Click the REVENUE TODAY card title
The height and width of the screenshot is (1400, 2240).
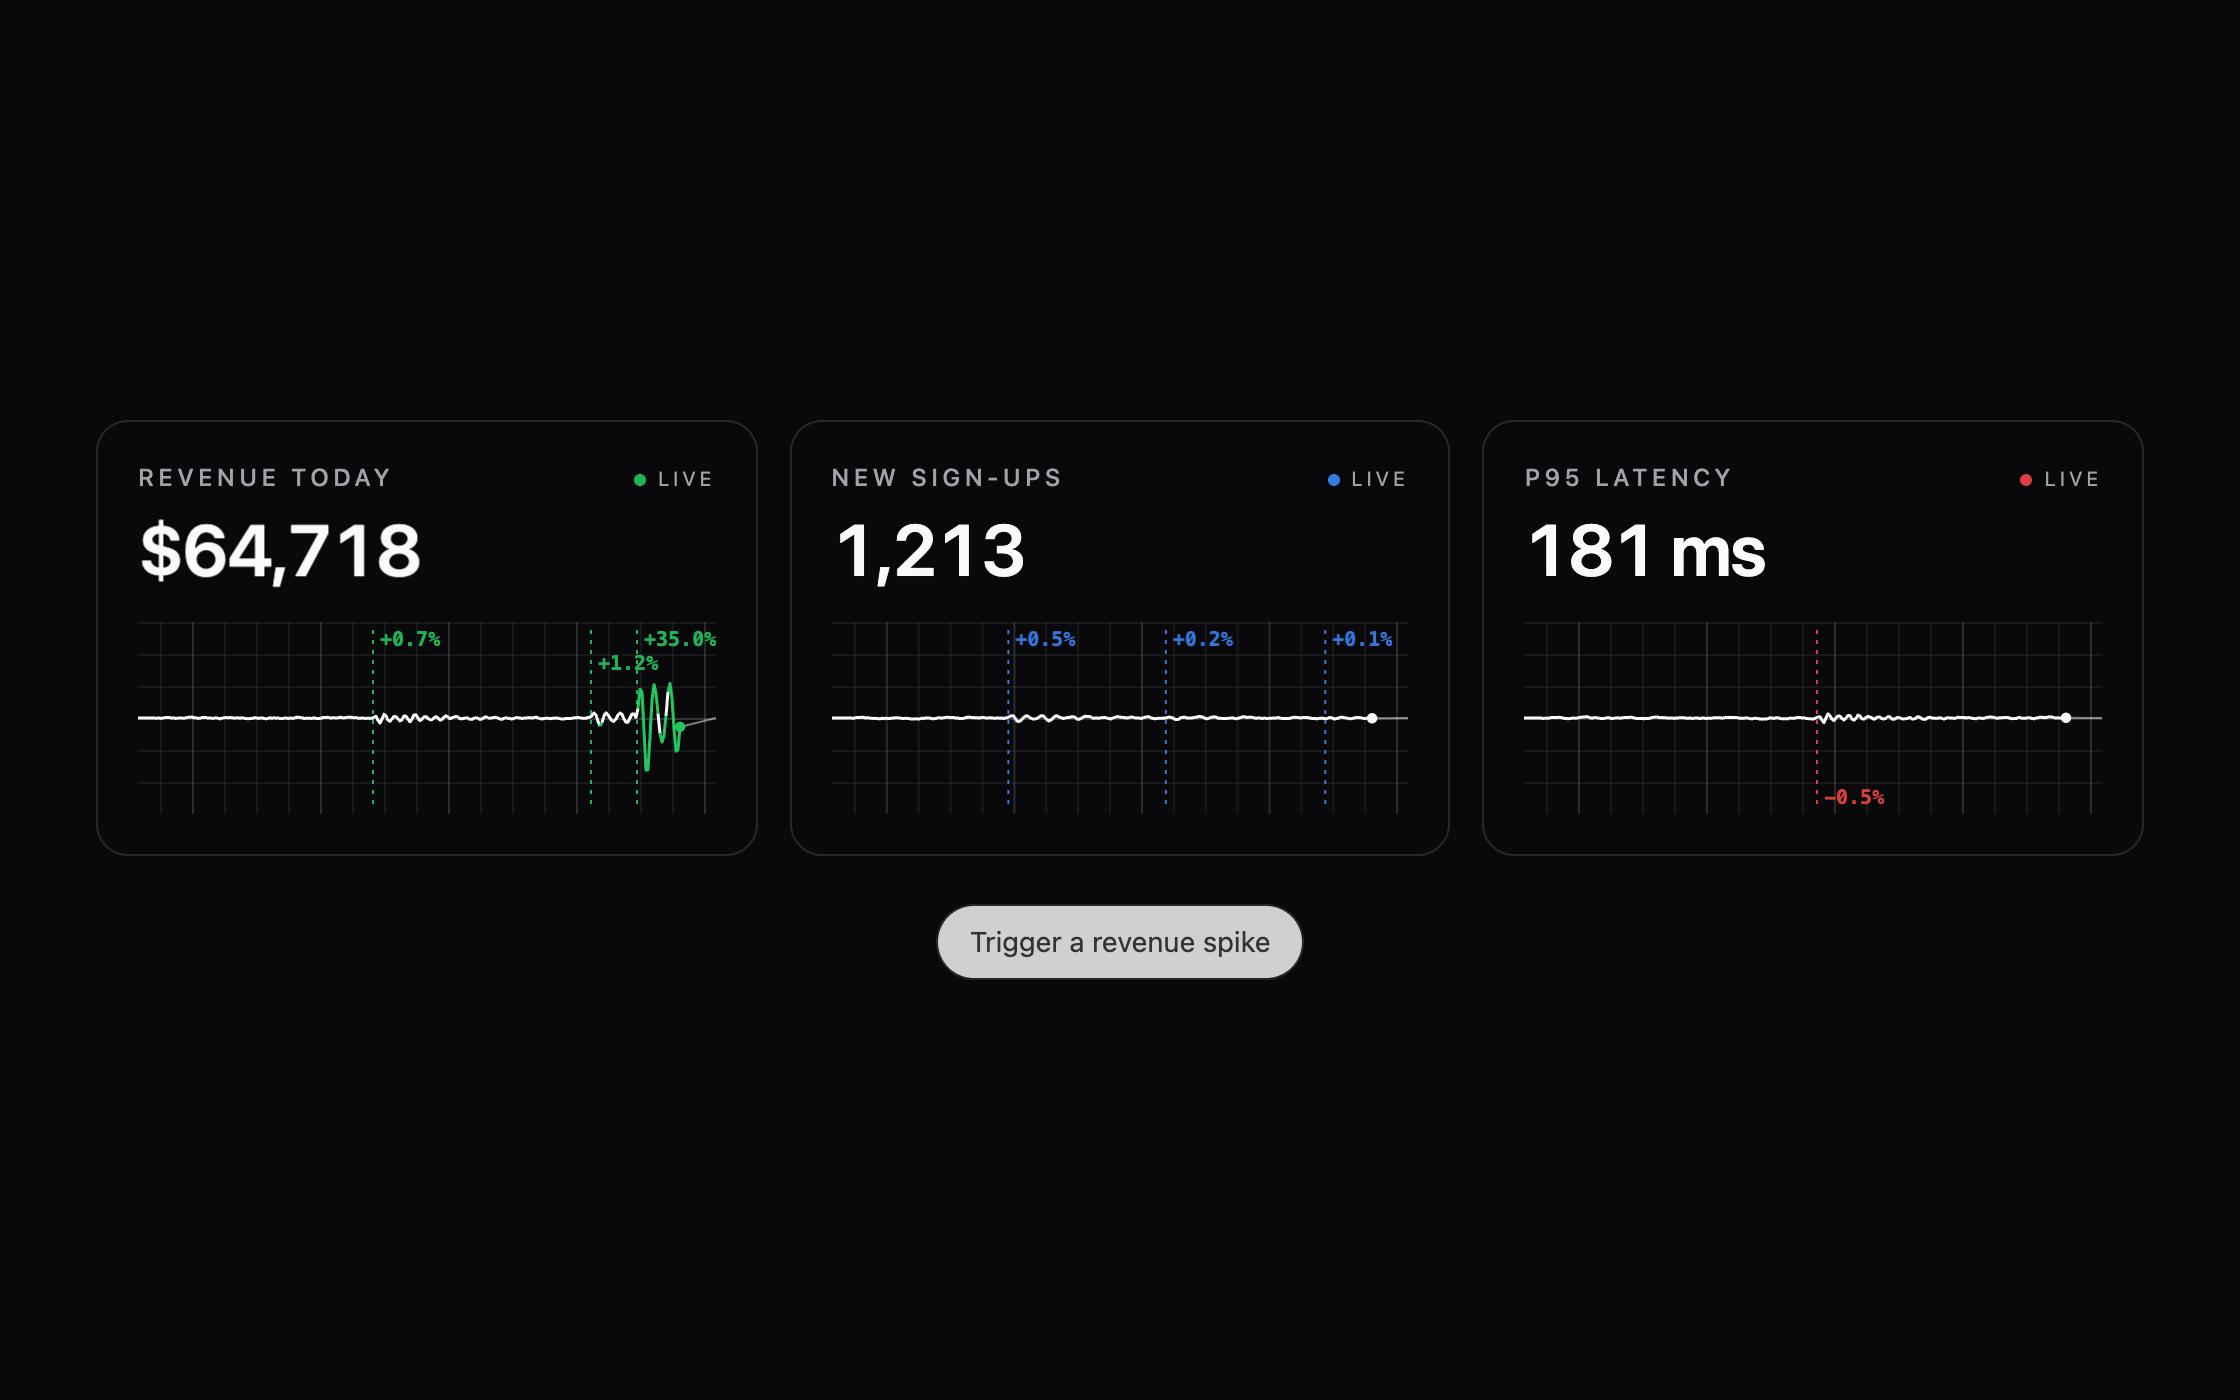[265, 478]
